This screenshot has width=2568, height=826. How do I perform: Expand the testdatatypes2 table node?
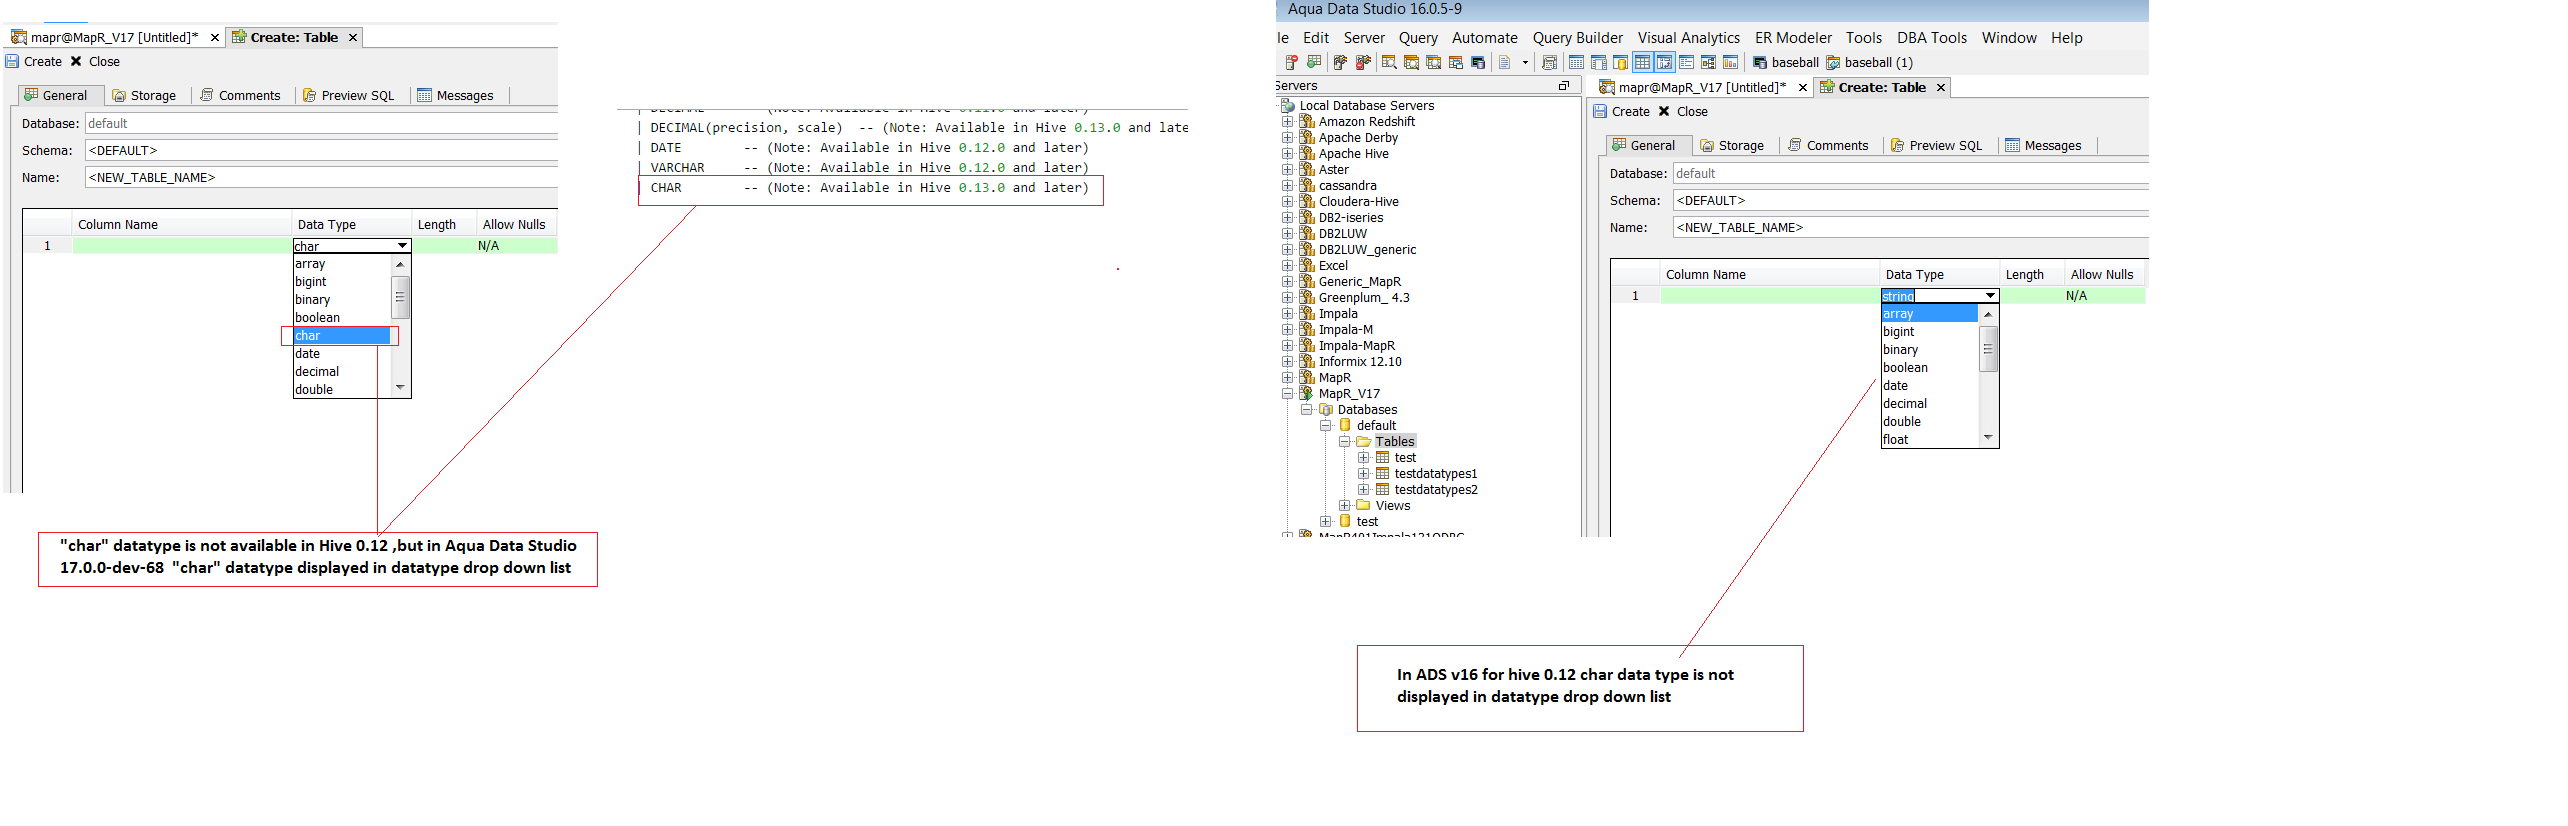point(1364,489)
